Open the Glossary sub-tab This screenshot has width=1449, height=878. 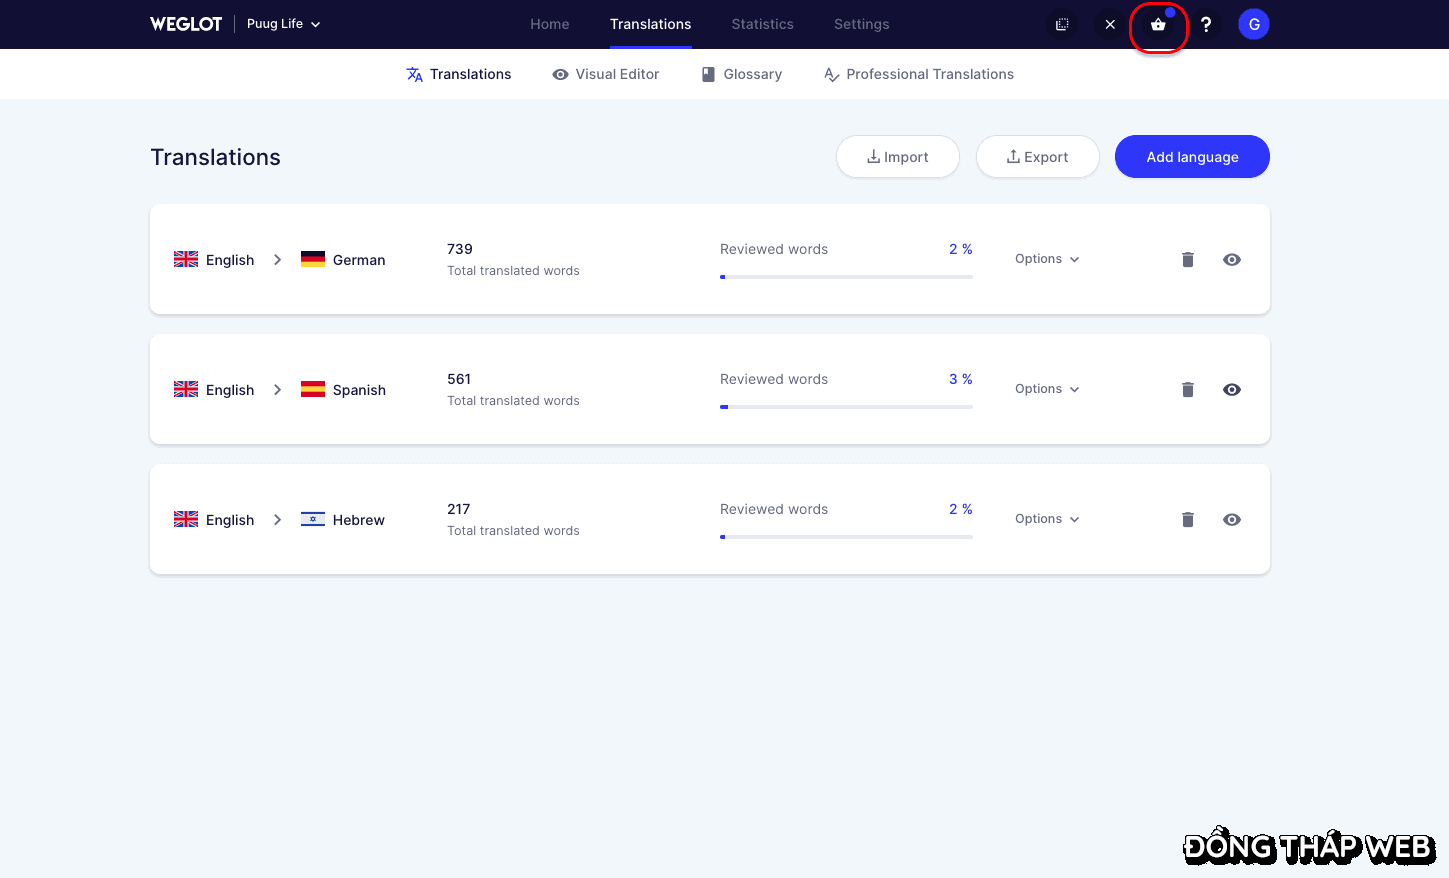pyautogui.click(x=742, y=74)
